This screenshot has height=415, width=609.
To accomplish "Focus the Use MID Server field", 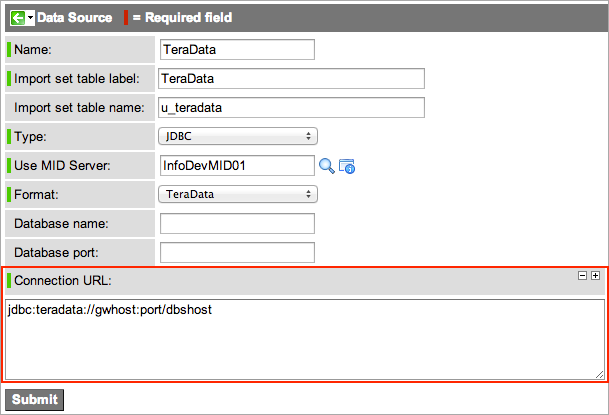I will click(237, 166).
